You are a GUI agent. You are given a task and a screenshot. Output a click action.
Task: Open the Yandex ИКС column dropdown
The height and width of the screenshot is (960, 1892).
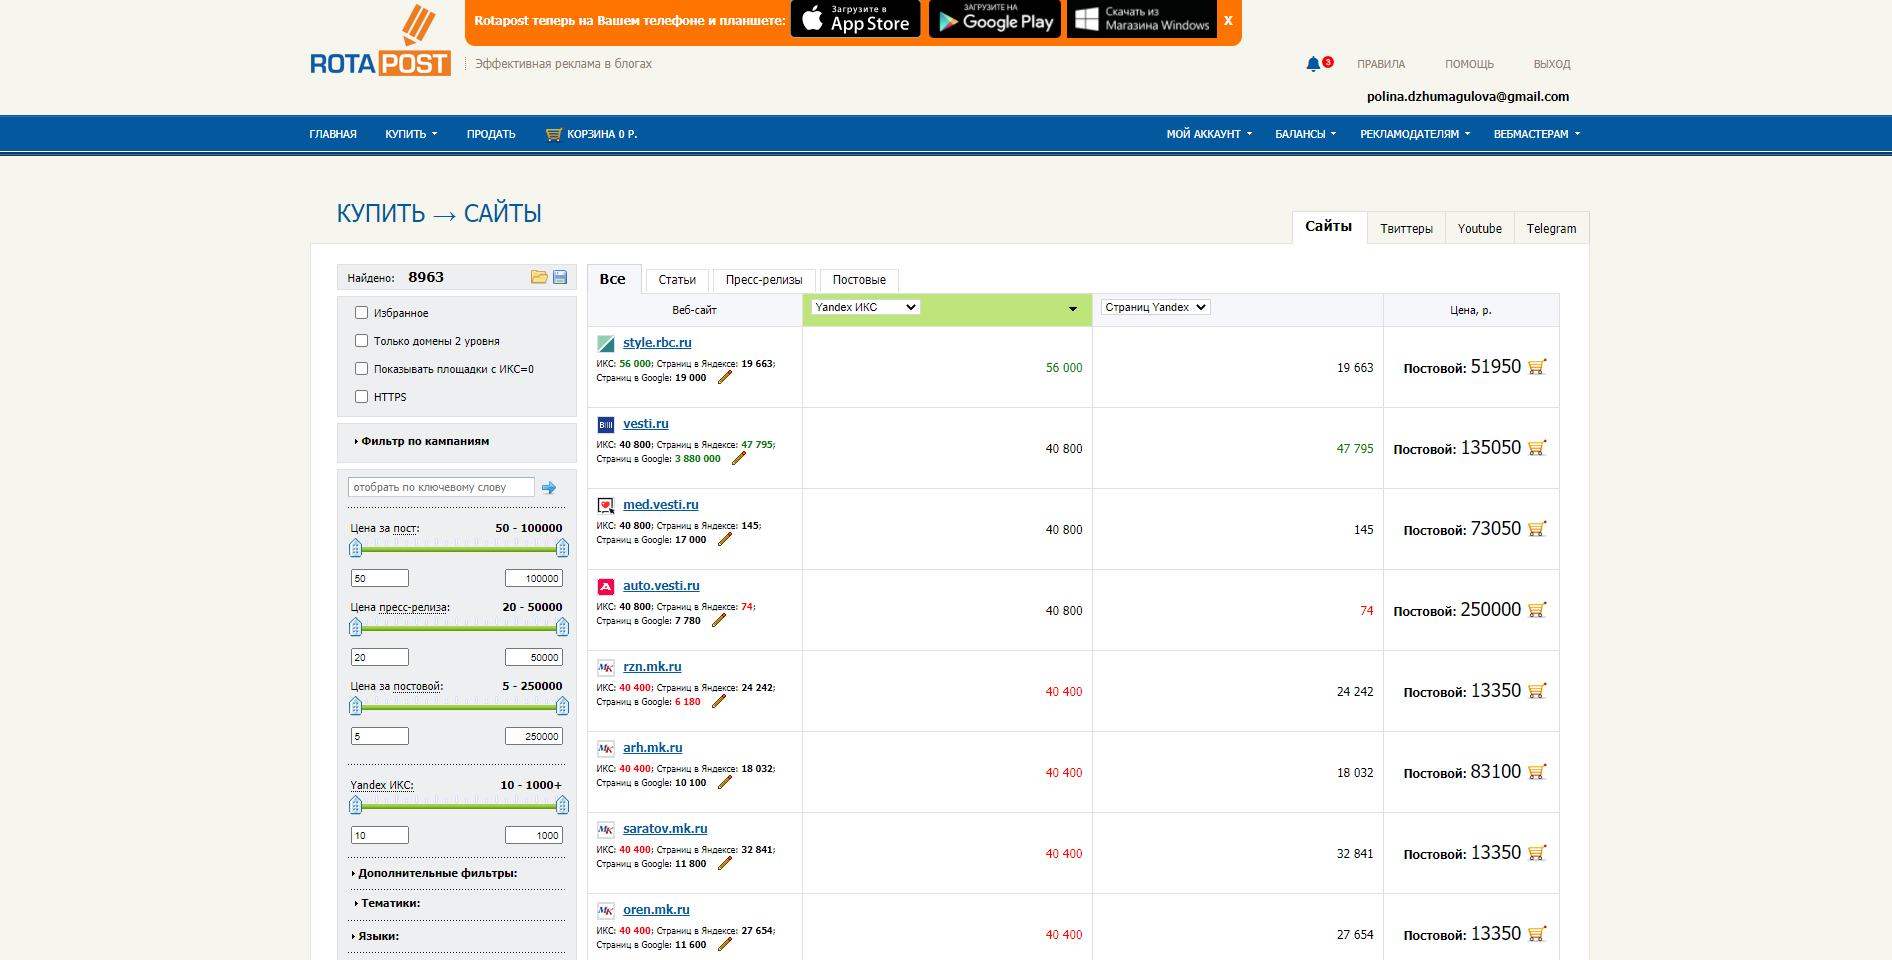[866, 307]
